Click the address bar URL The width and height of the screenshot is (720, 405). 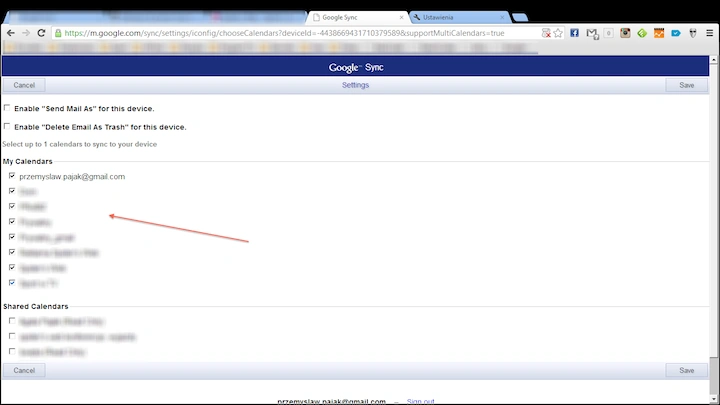284,33
